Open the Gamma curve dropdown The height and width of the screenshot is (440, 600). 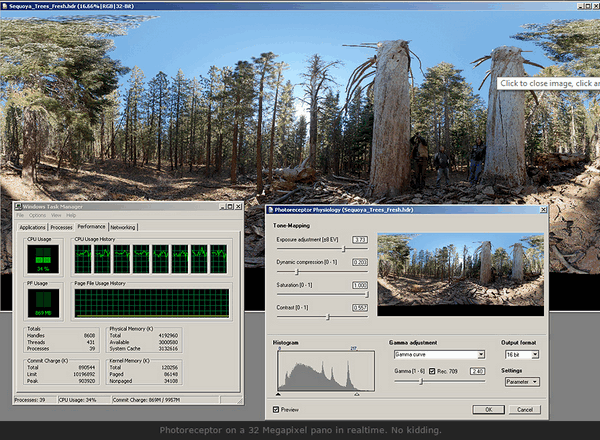point(439,355)
